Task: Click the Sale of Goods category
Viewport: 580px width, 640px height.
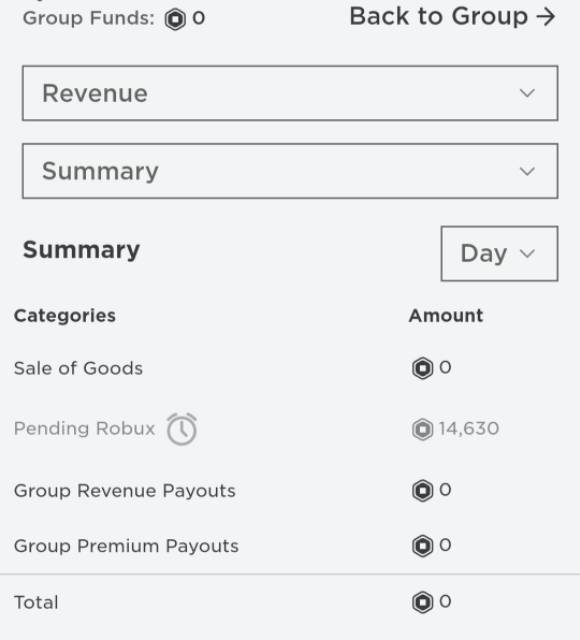Action: tap(78, 368)
